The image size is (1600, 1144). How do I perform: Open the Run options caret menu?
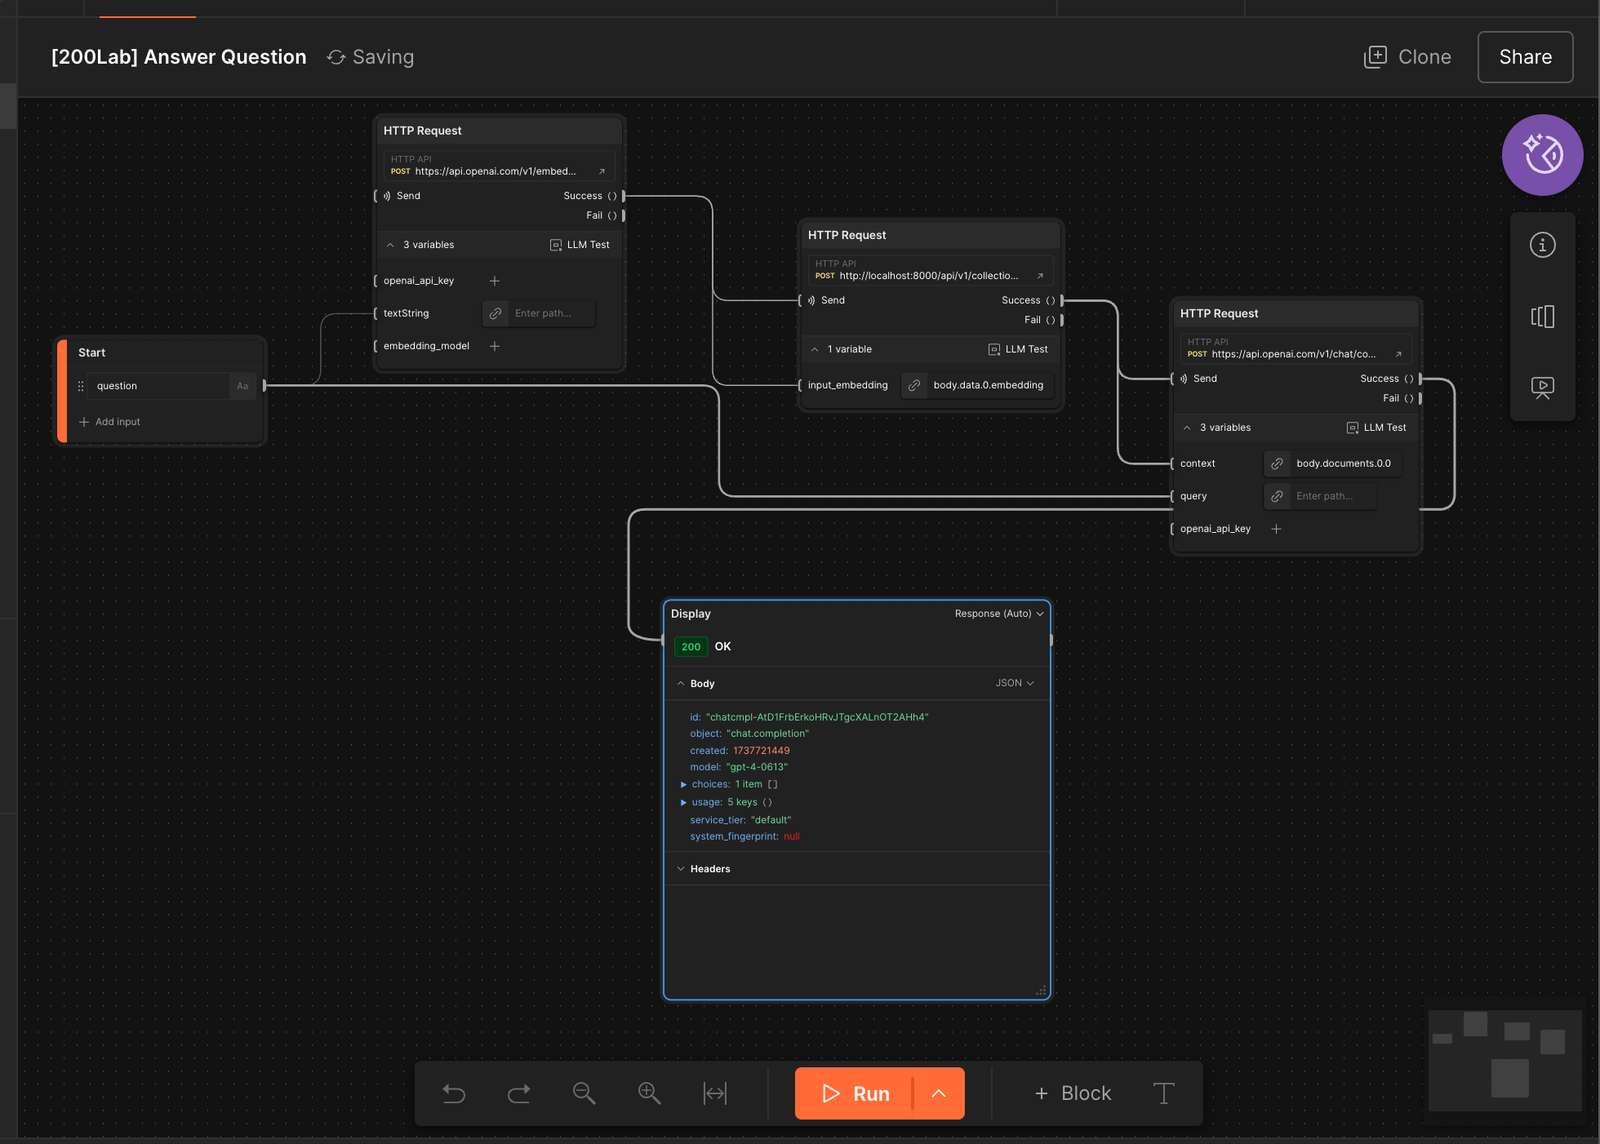(939, 1093)
